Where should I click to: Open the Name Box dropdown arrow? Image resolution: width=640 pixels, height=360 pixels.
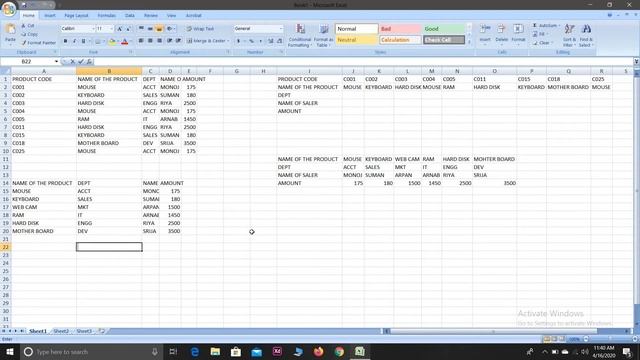pos(56,62)
